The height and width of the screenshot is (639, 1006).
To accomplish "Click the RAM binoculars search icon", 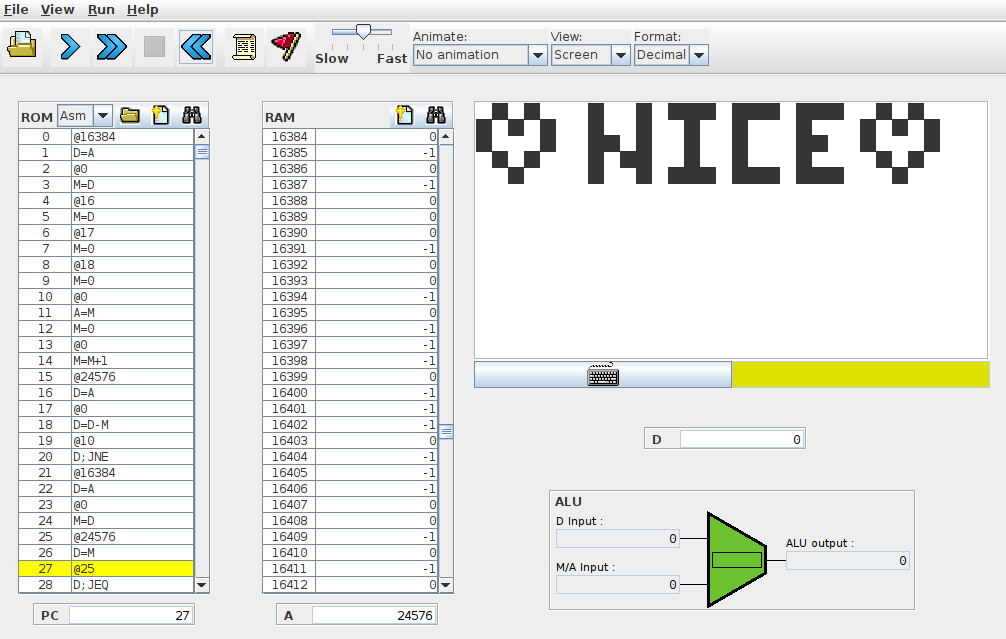I will pyautogui.click(x=435, y=116).
